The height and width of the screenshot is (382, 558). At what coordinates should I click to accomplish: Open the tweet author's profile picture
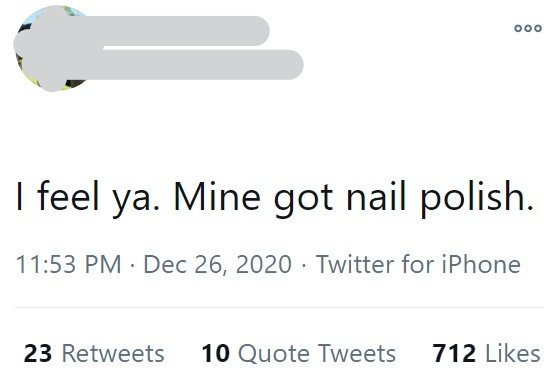click(53, 48)
